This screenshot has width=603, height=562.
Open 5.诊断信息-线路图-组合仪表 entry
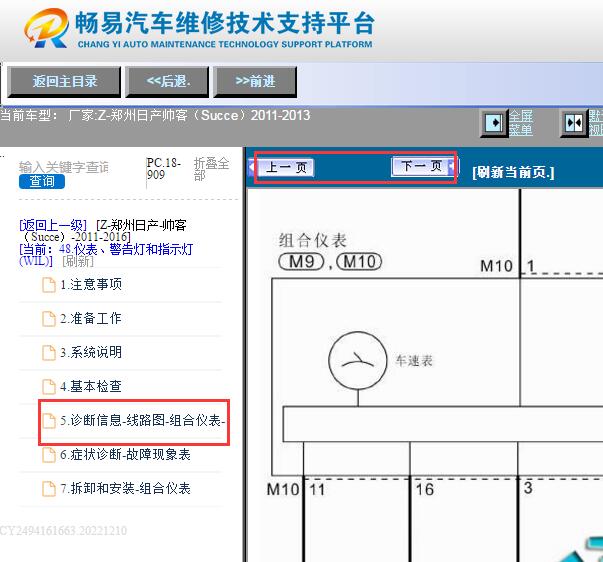coord(142,420)
